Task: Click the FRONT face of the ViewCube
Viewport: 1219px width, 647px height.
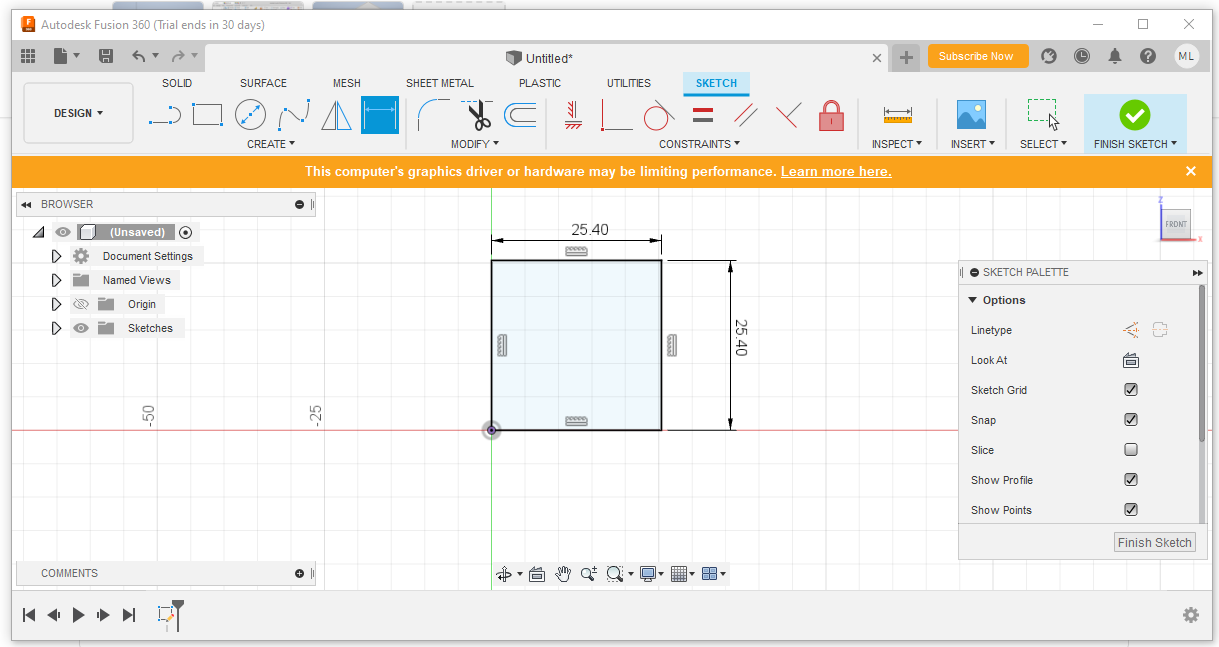Action: click(1176, 224)
